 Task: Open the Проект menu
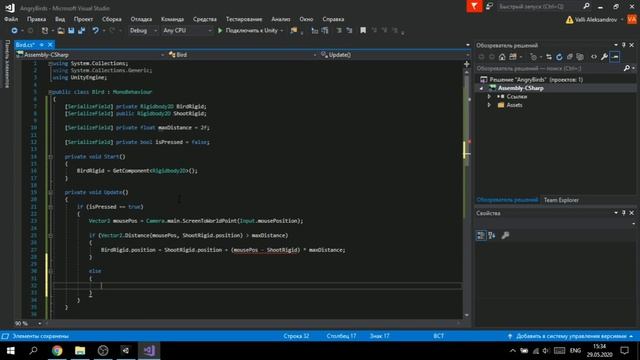83,19
